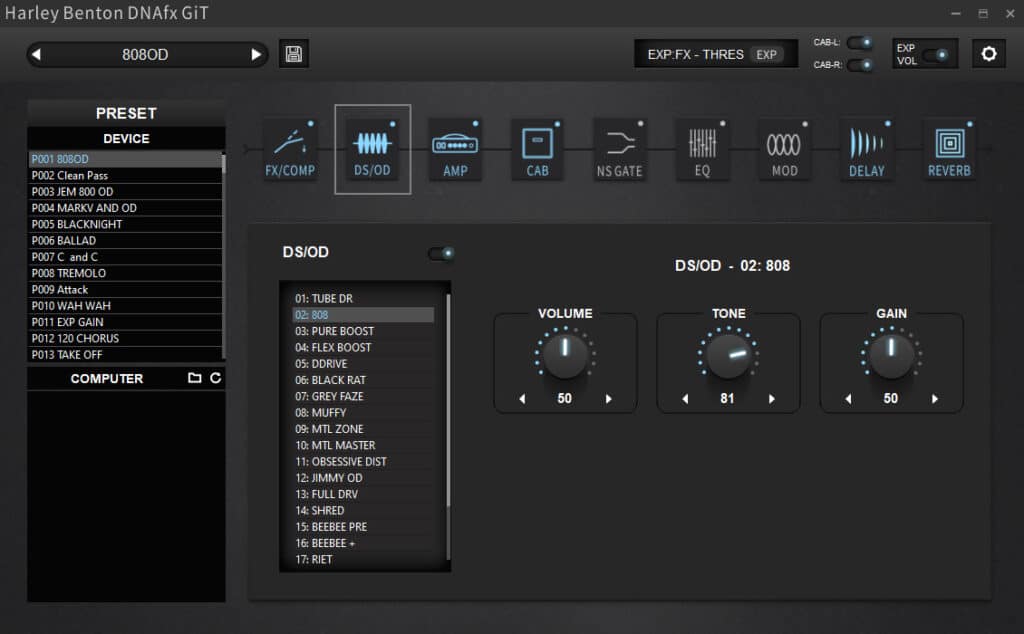Screen dimensions: 1024x634
Task: Click the GAIN knob
Action: coord(891,356)
